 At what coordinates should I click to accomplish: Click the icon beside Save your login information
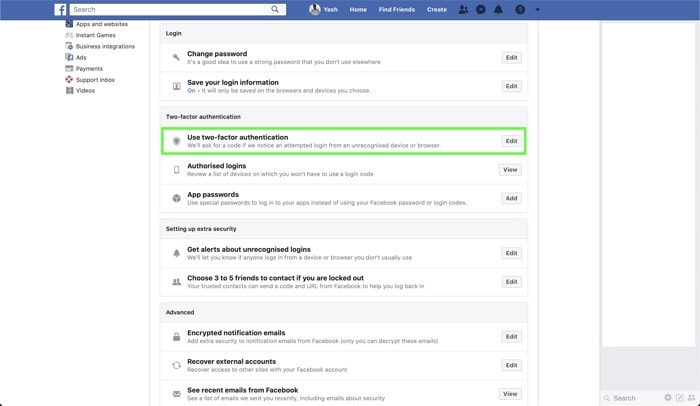click(176, 86)
